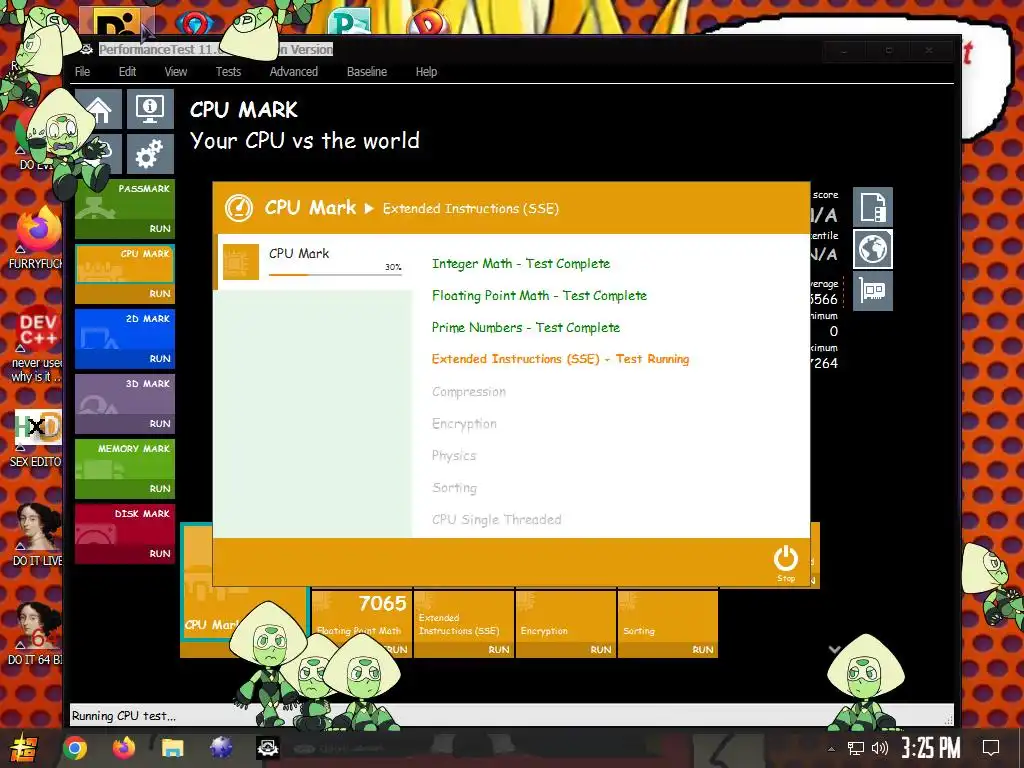Open the Tests menu
The width and height of the screenshot is (1024, 768).
[x=229, y=72]
